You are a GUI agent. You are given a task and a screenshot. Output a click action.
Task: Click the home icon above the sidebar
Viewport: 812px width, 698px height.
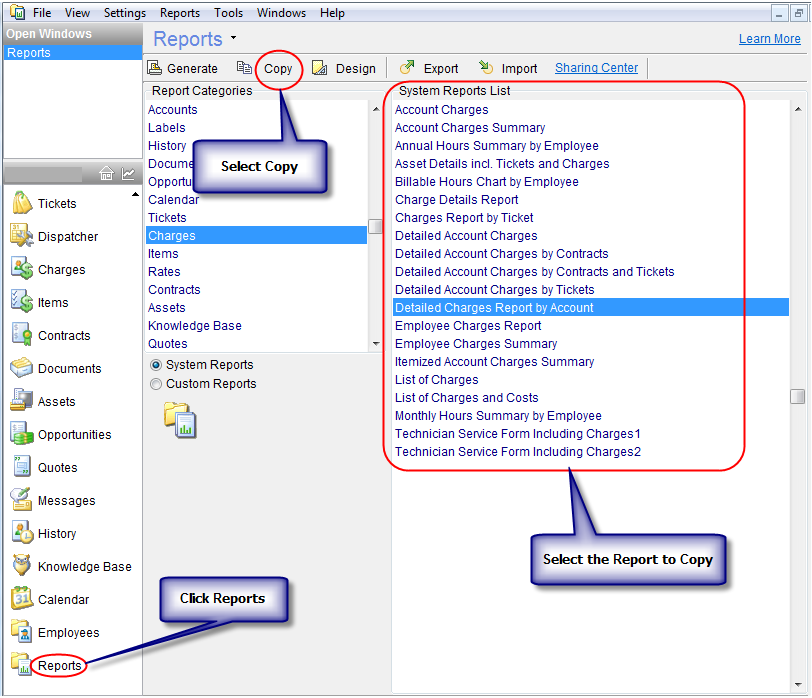107,174
